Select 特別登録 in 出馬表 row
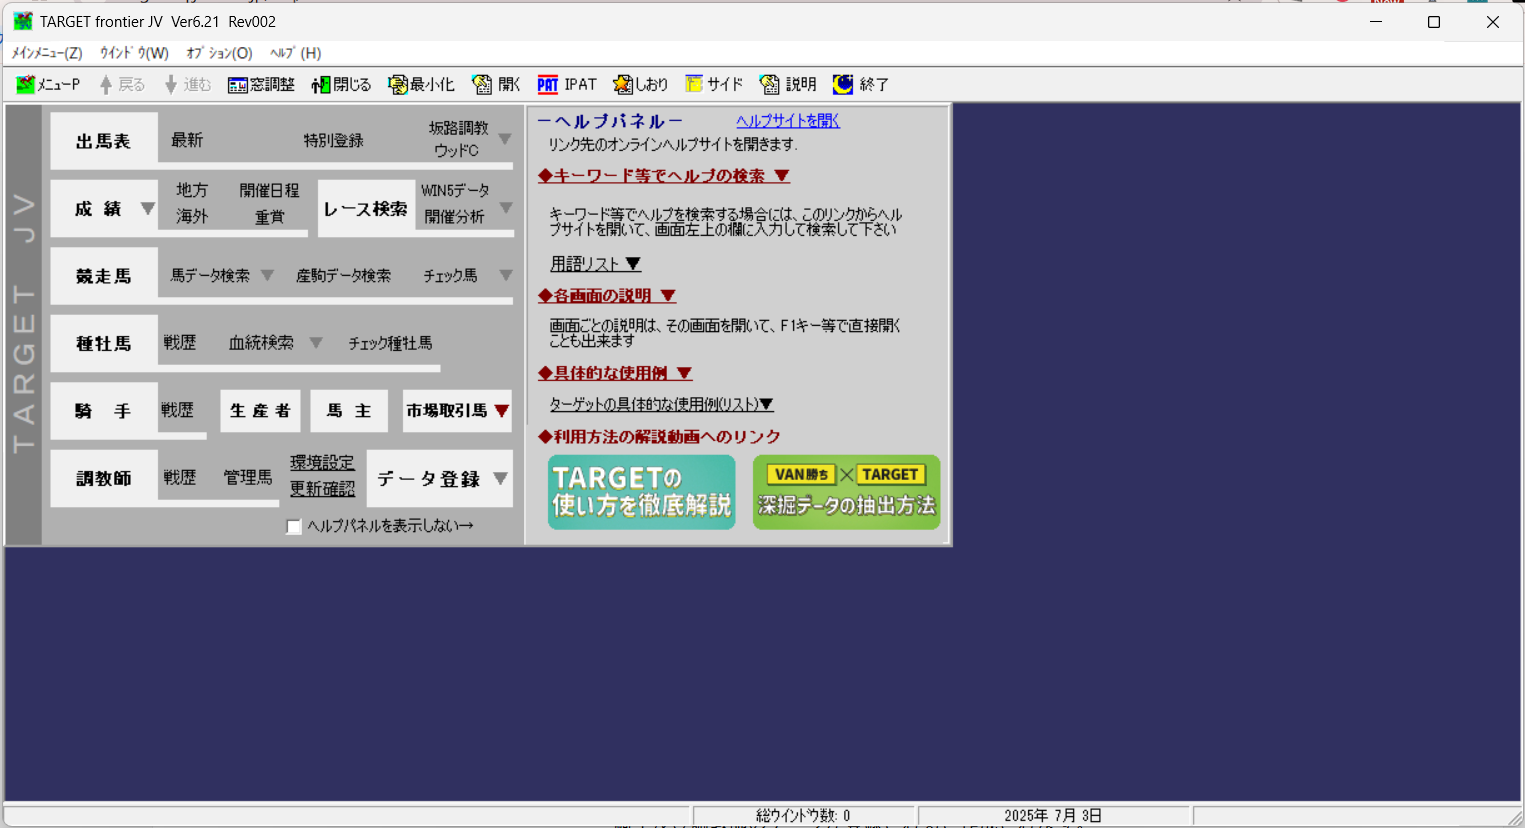The height and width of the screenshot is (828, 1525). pos(334,141)
